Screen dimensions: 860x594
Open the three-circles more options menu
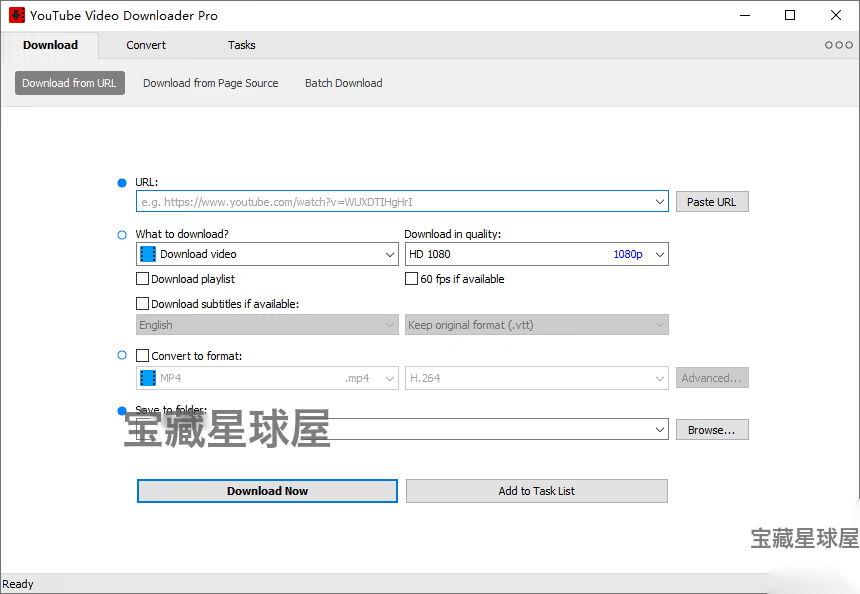click(839, 45)
